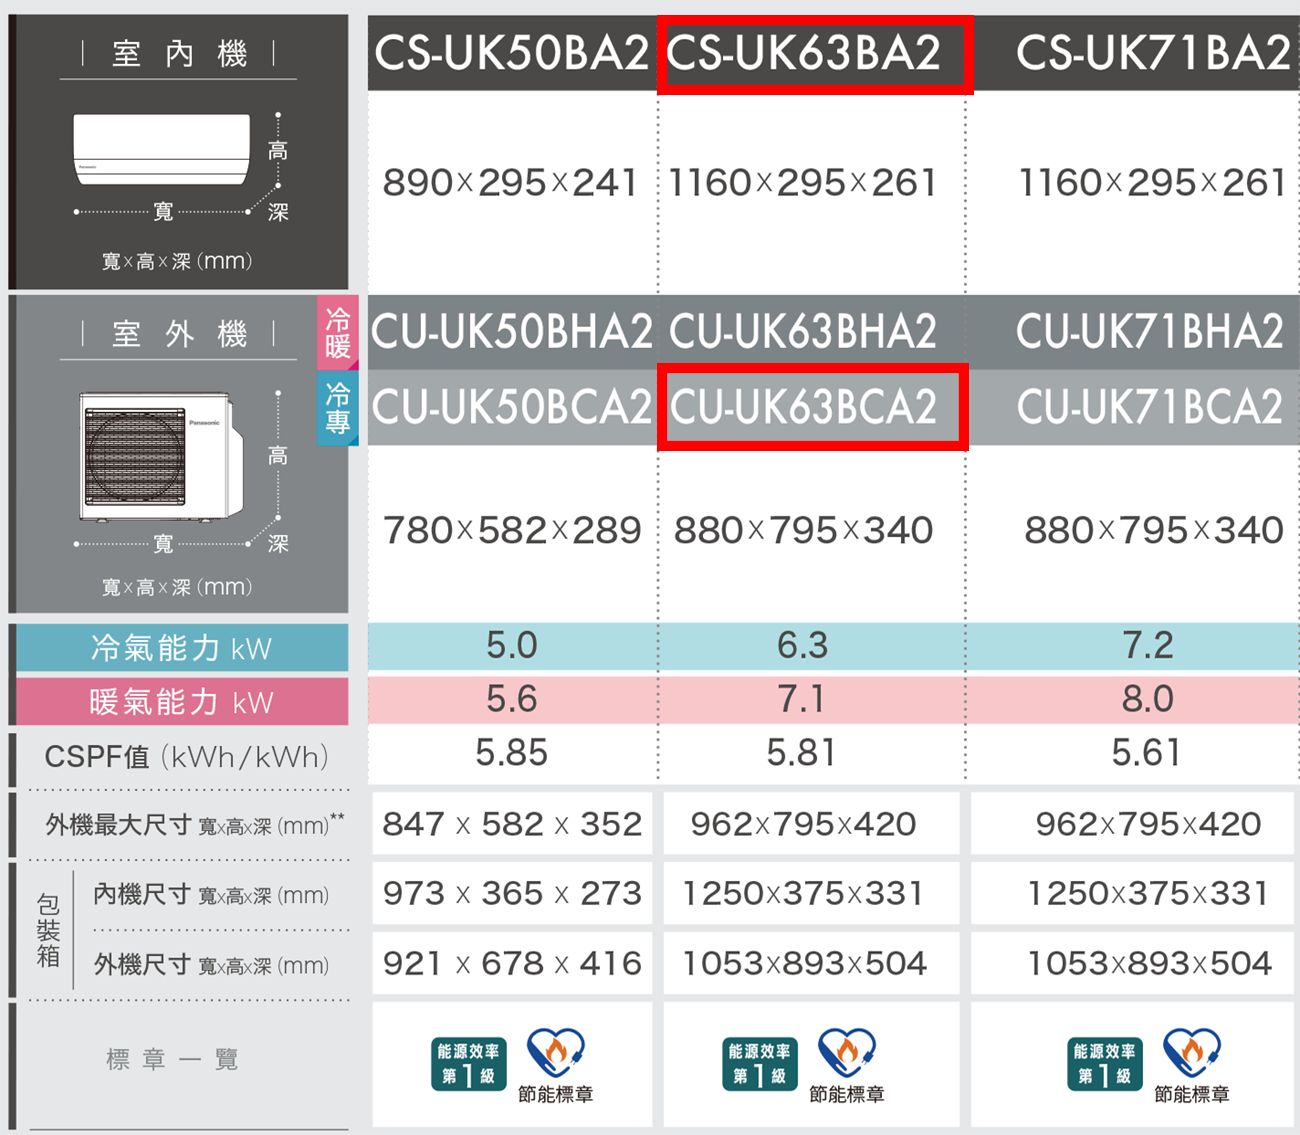Click outdoor dimensions 780×582×289

[x=512, y=530]
